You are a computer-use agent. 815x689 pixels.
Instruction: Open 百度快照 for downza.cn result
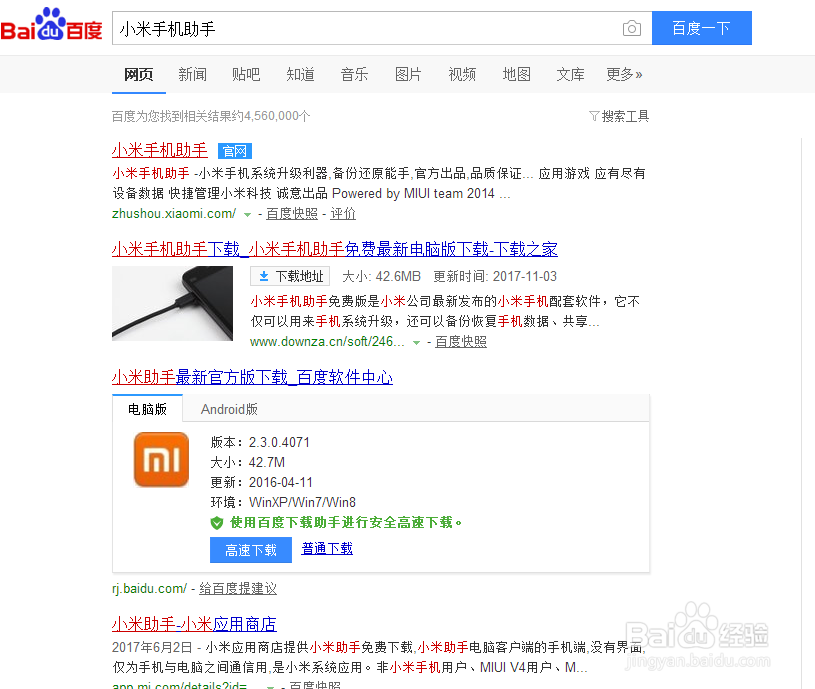(461, 341)
